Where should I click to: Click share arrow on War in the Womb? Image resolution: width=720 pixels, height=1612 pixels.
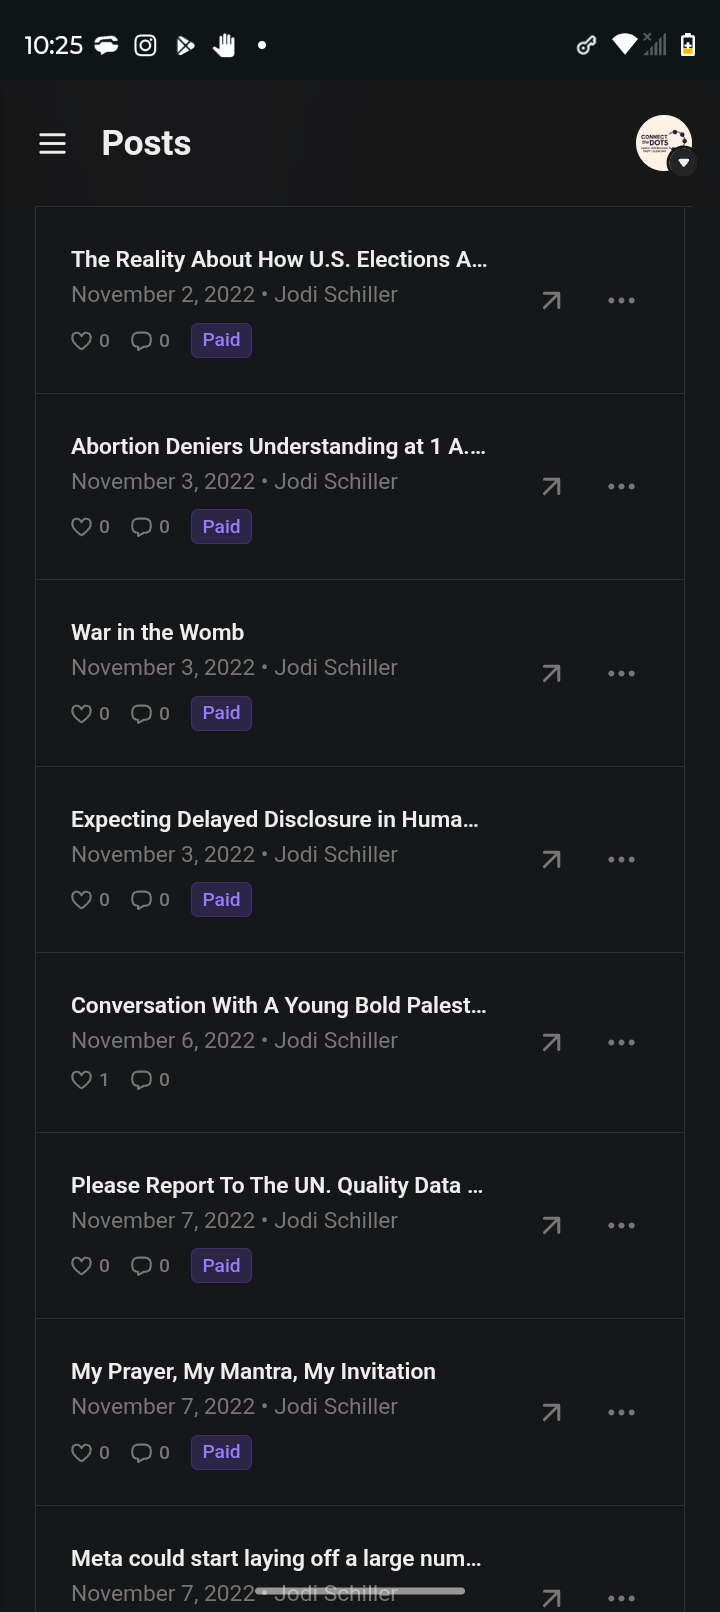(551, 673)
